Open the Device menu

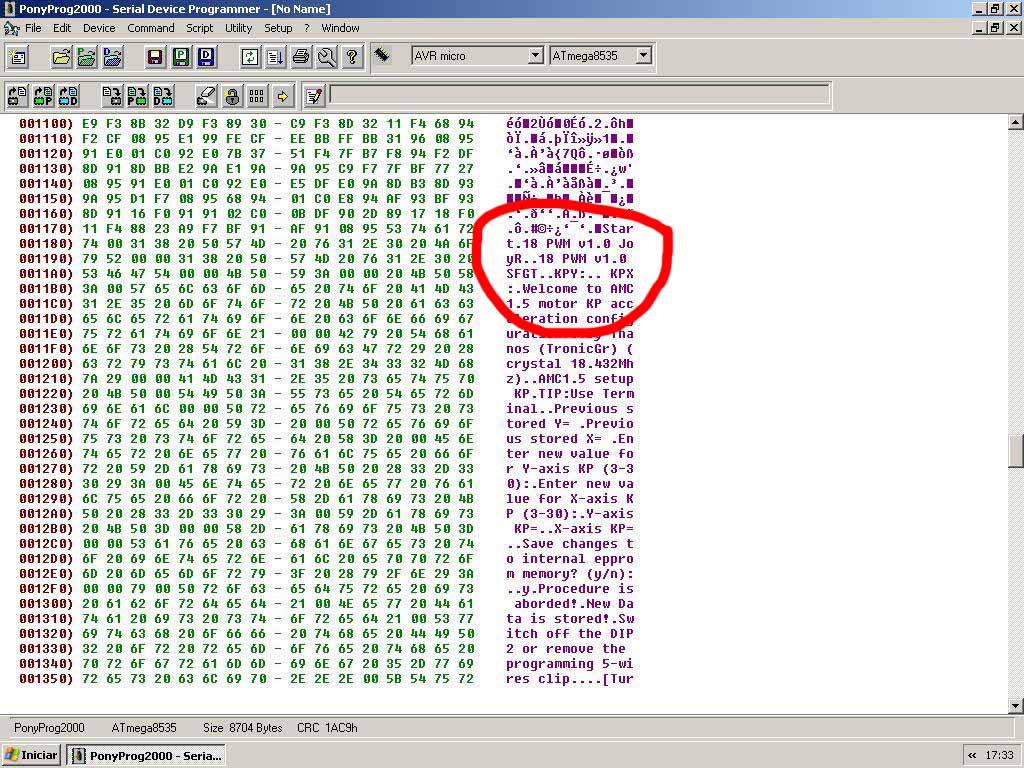coord(99,28)
